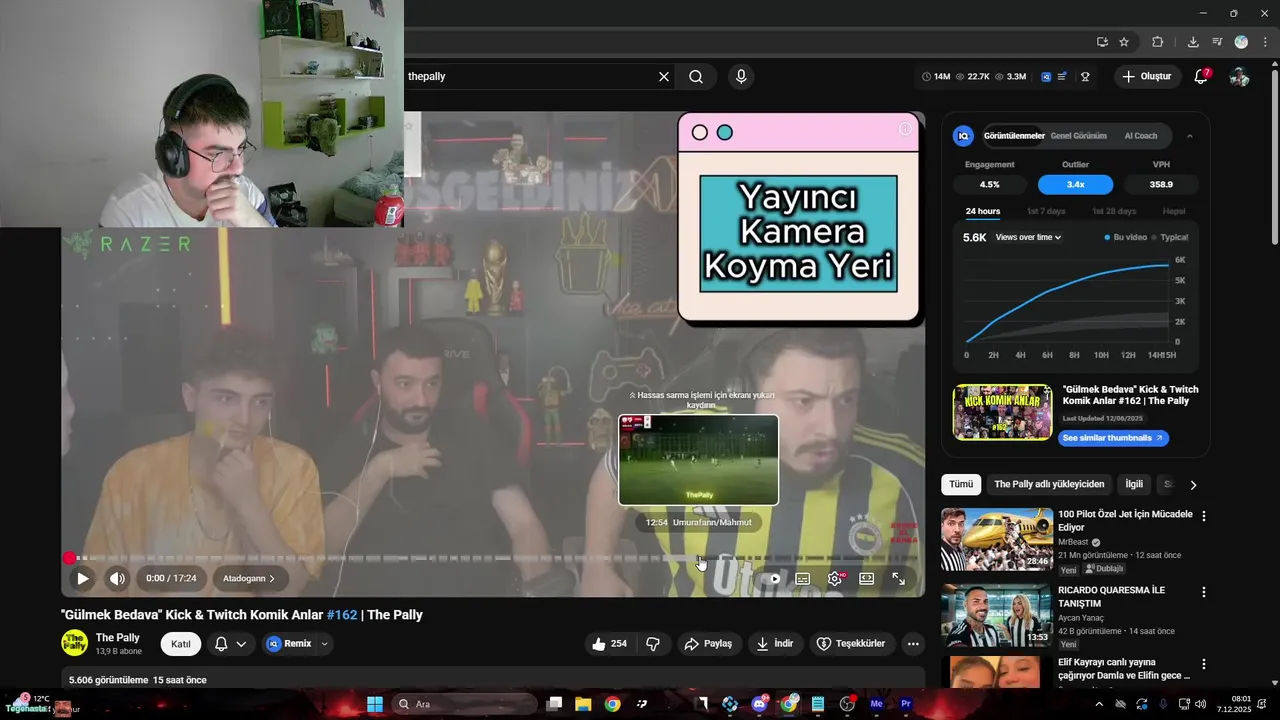Screen dimensions: 1280x720
Task: Search YouTube with the magnifier button
Action: tap(696, 76)
